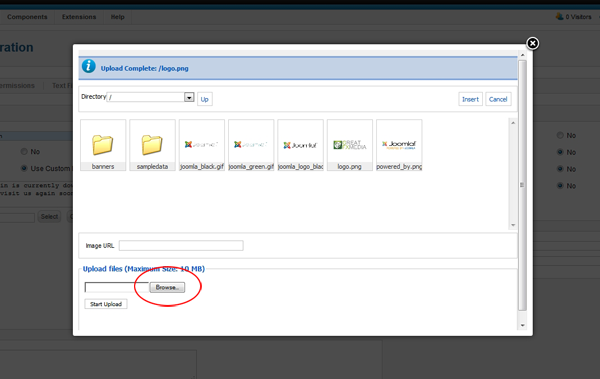Viewport: 600px width, 379px height.
Task: Click the Cancel button
Action: (x=498, y=99)
